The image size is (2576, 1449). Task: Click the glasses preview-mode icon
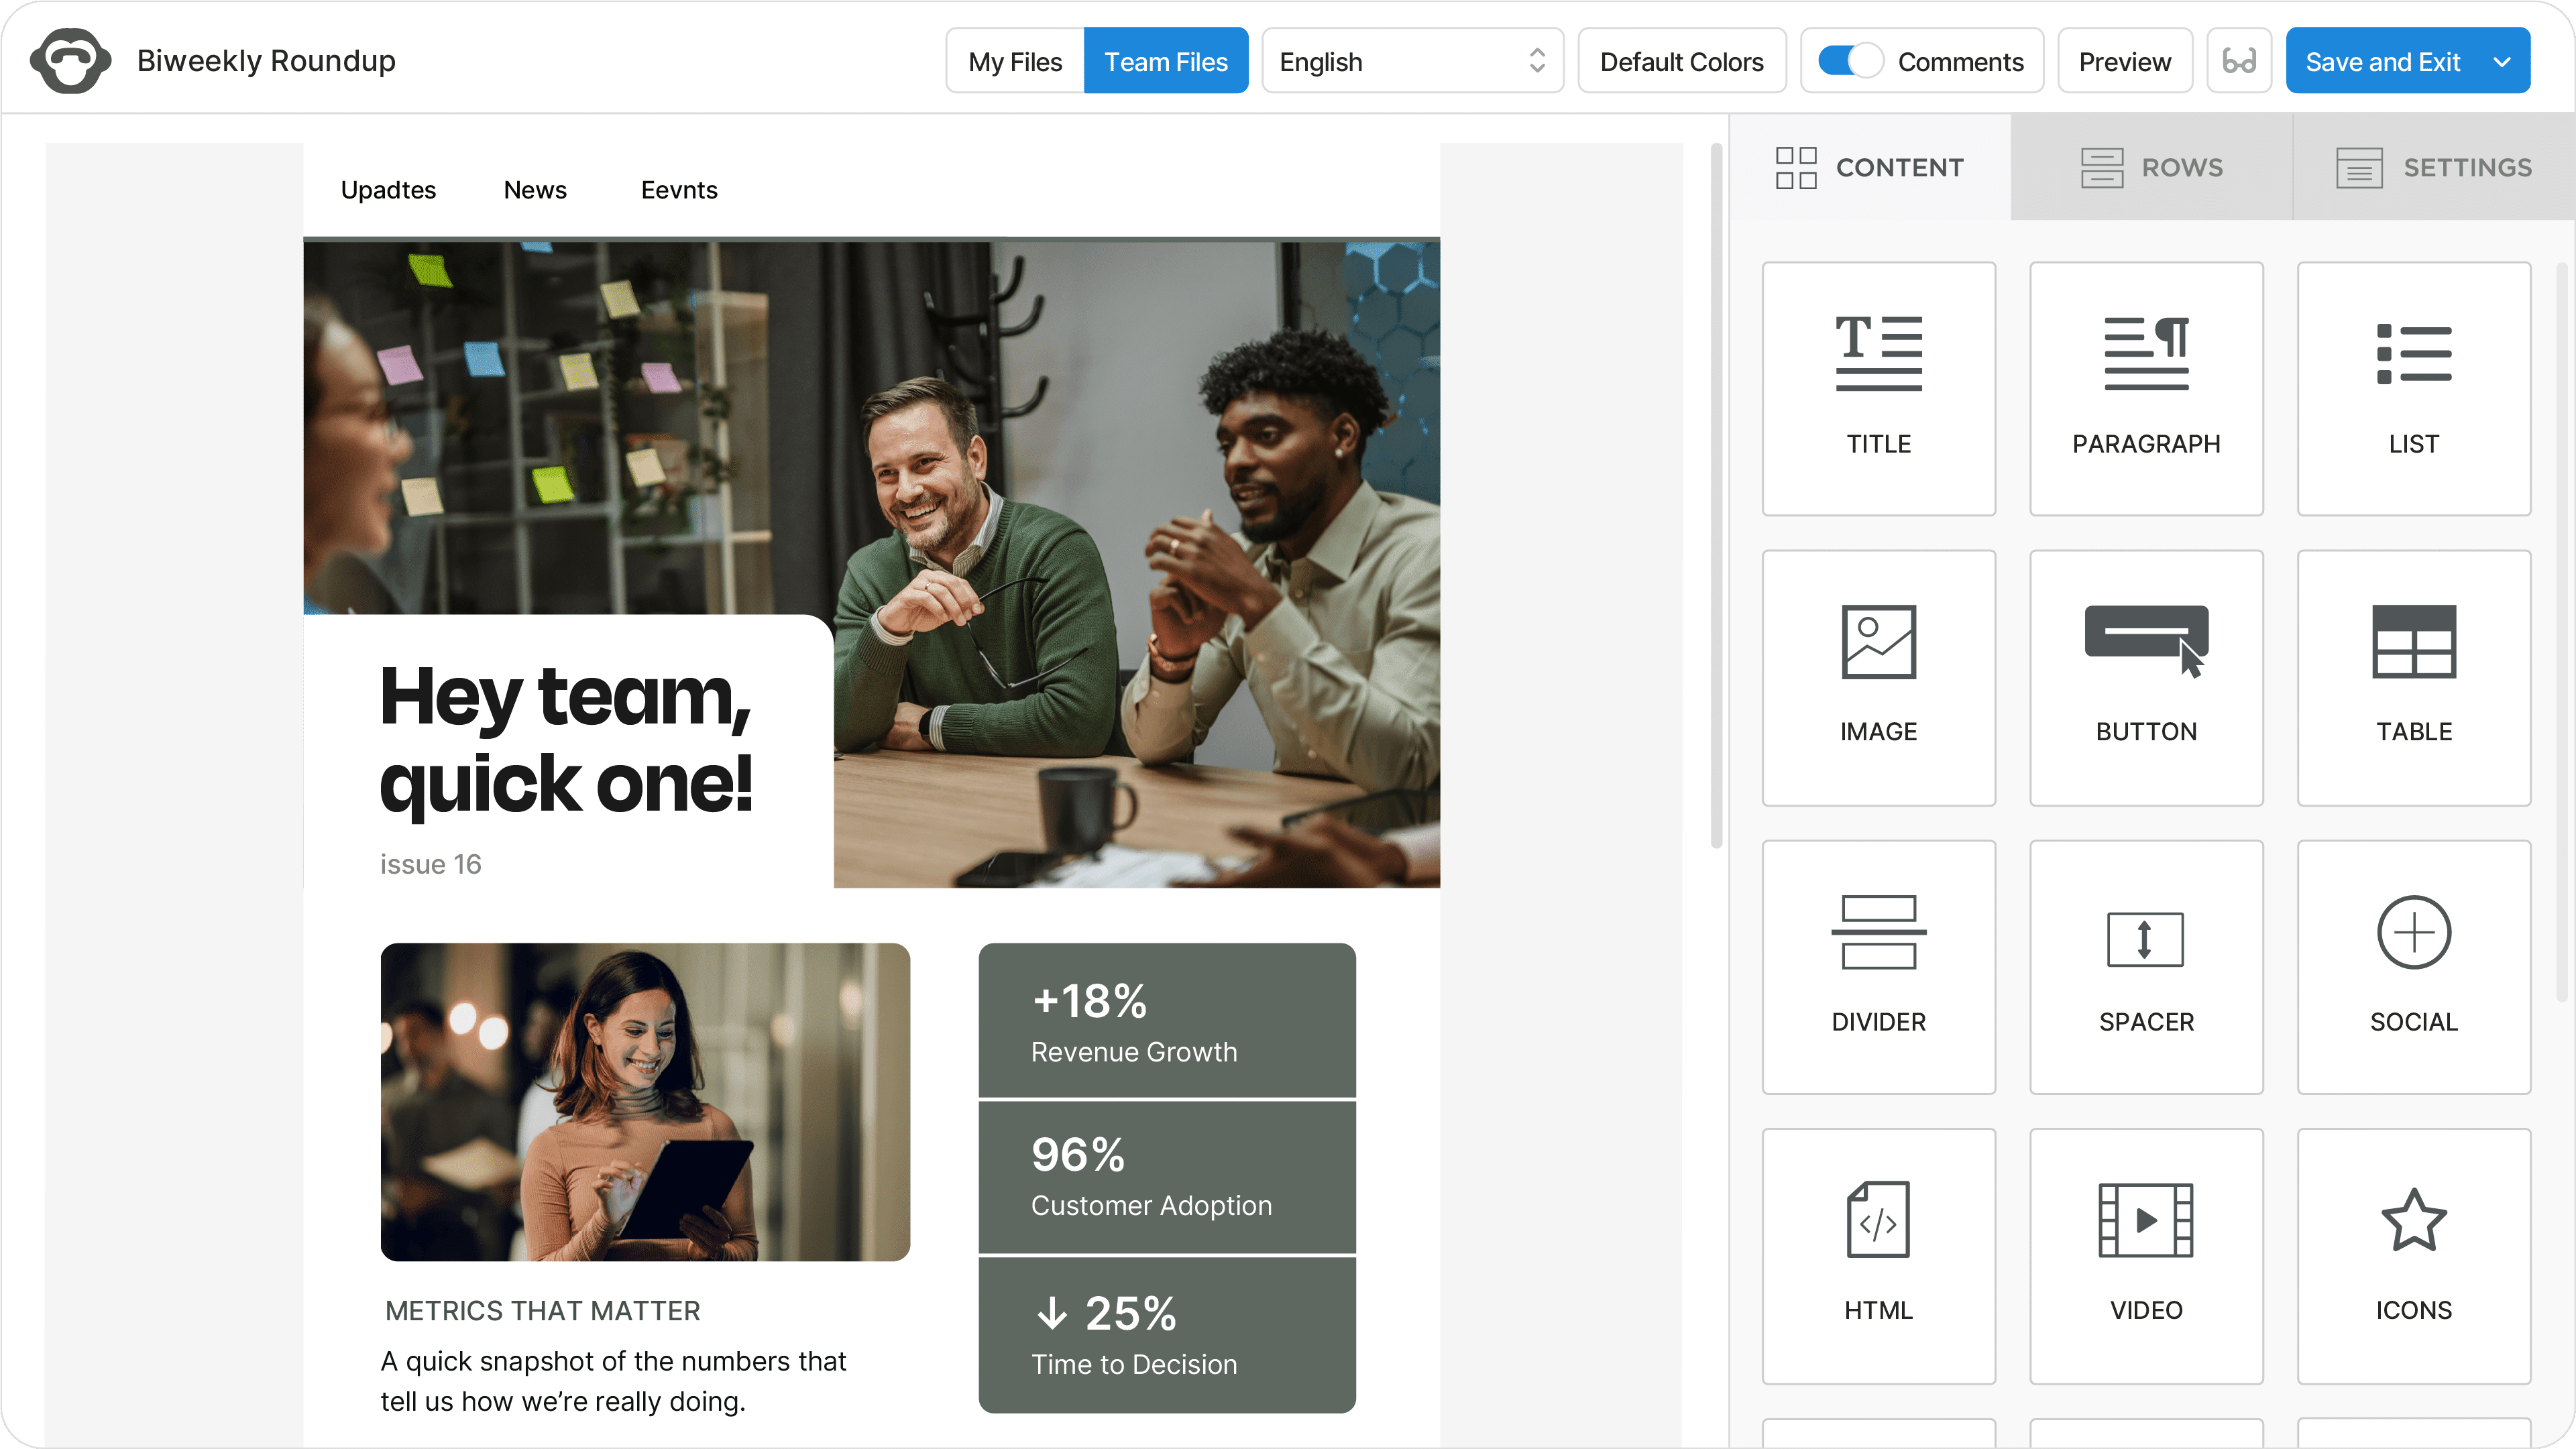click(x=2239, y=61)
